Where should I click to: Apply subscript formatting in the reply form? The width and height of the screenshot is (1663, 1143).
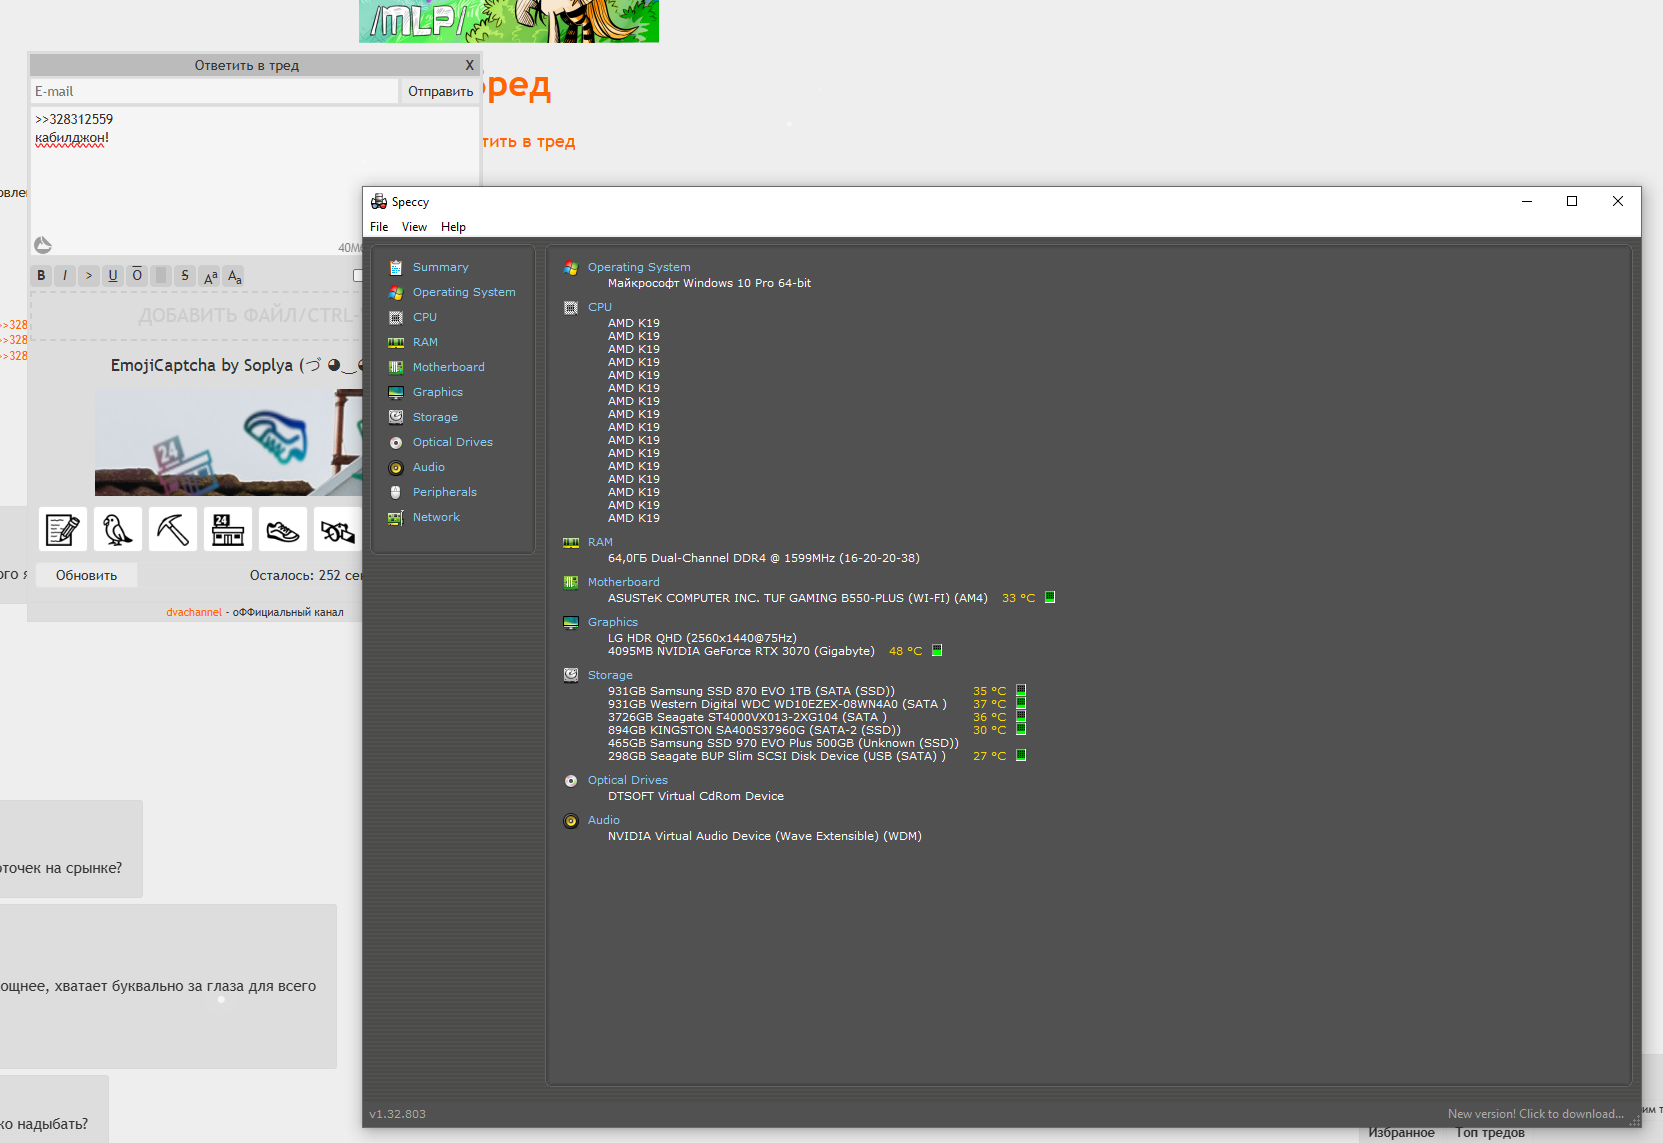[x=234, y=275]
